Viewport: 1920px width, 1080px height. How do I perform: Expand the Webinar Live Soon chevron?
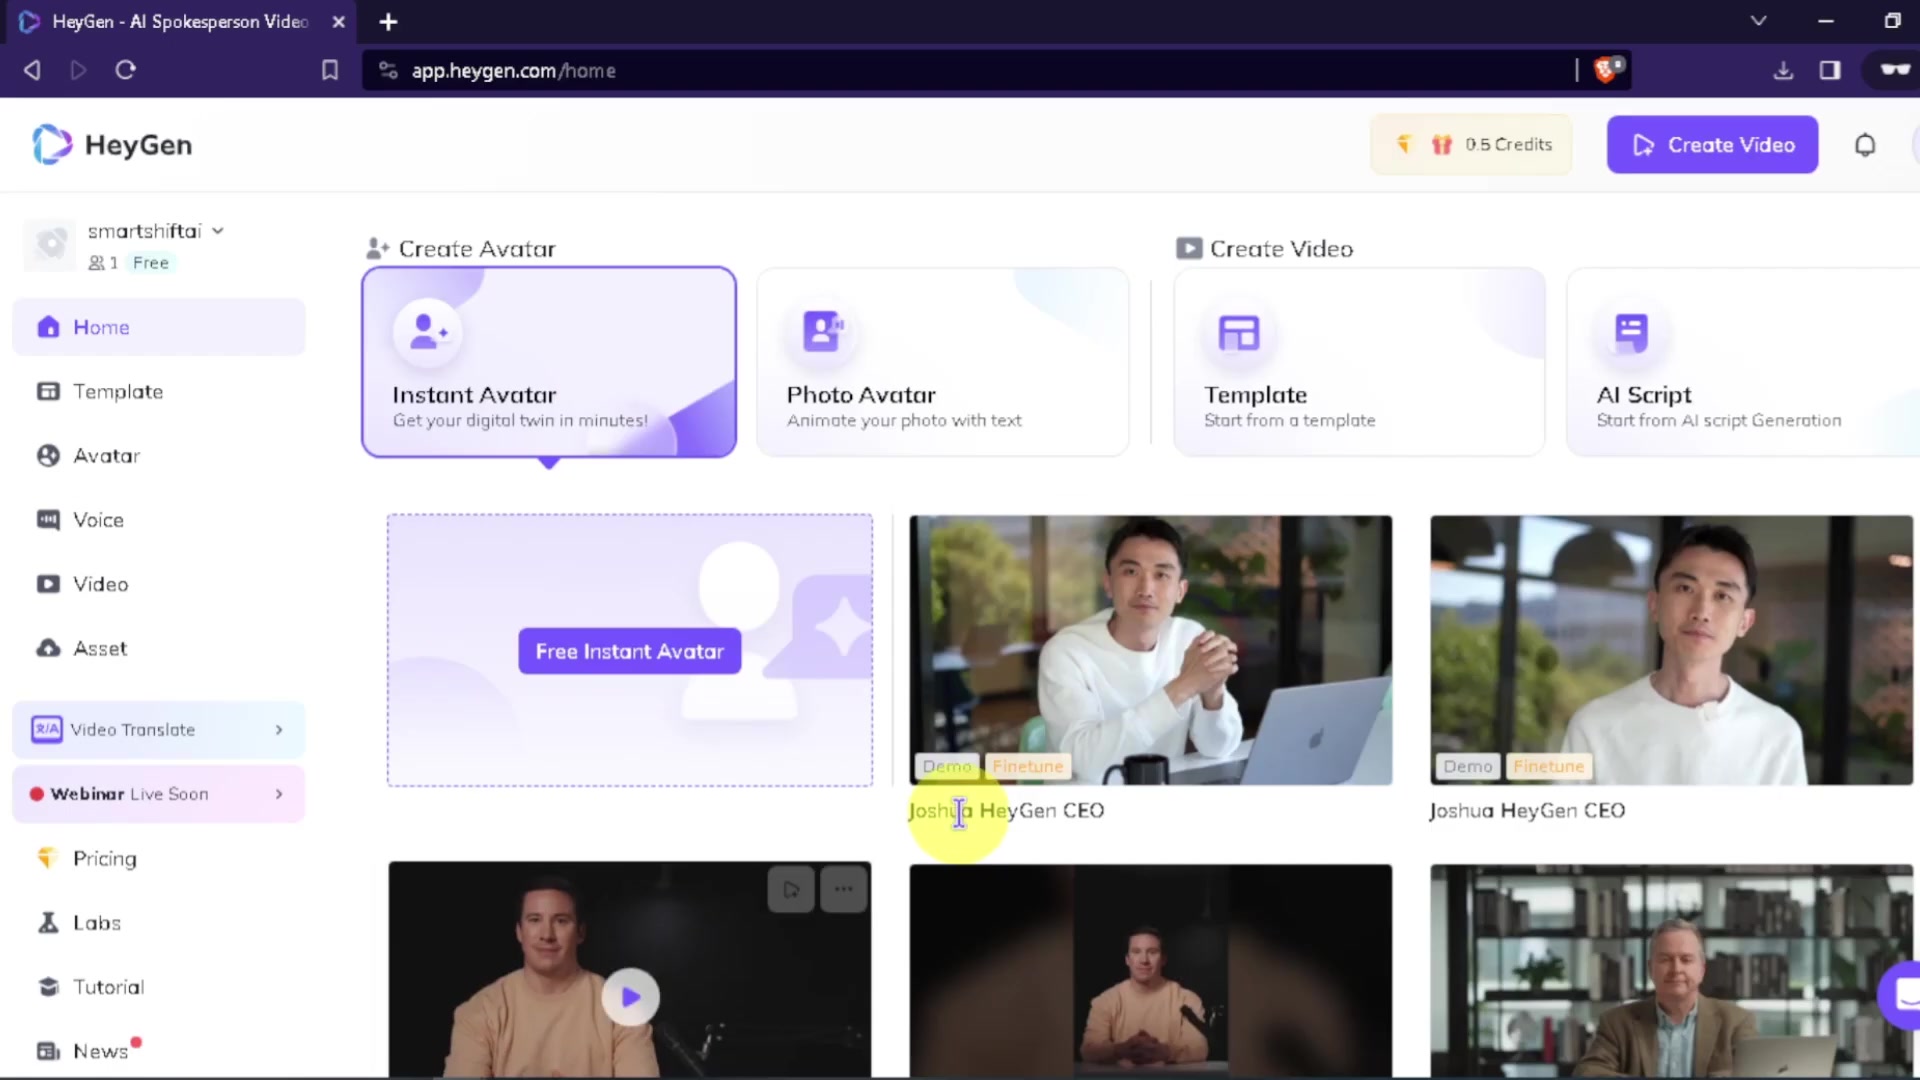[x=279, y=794]
